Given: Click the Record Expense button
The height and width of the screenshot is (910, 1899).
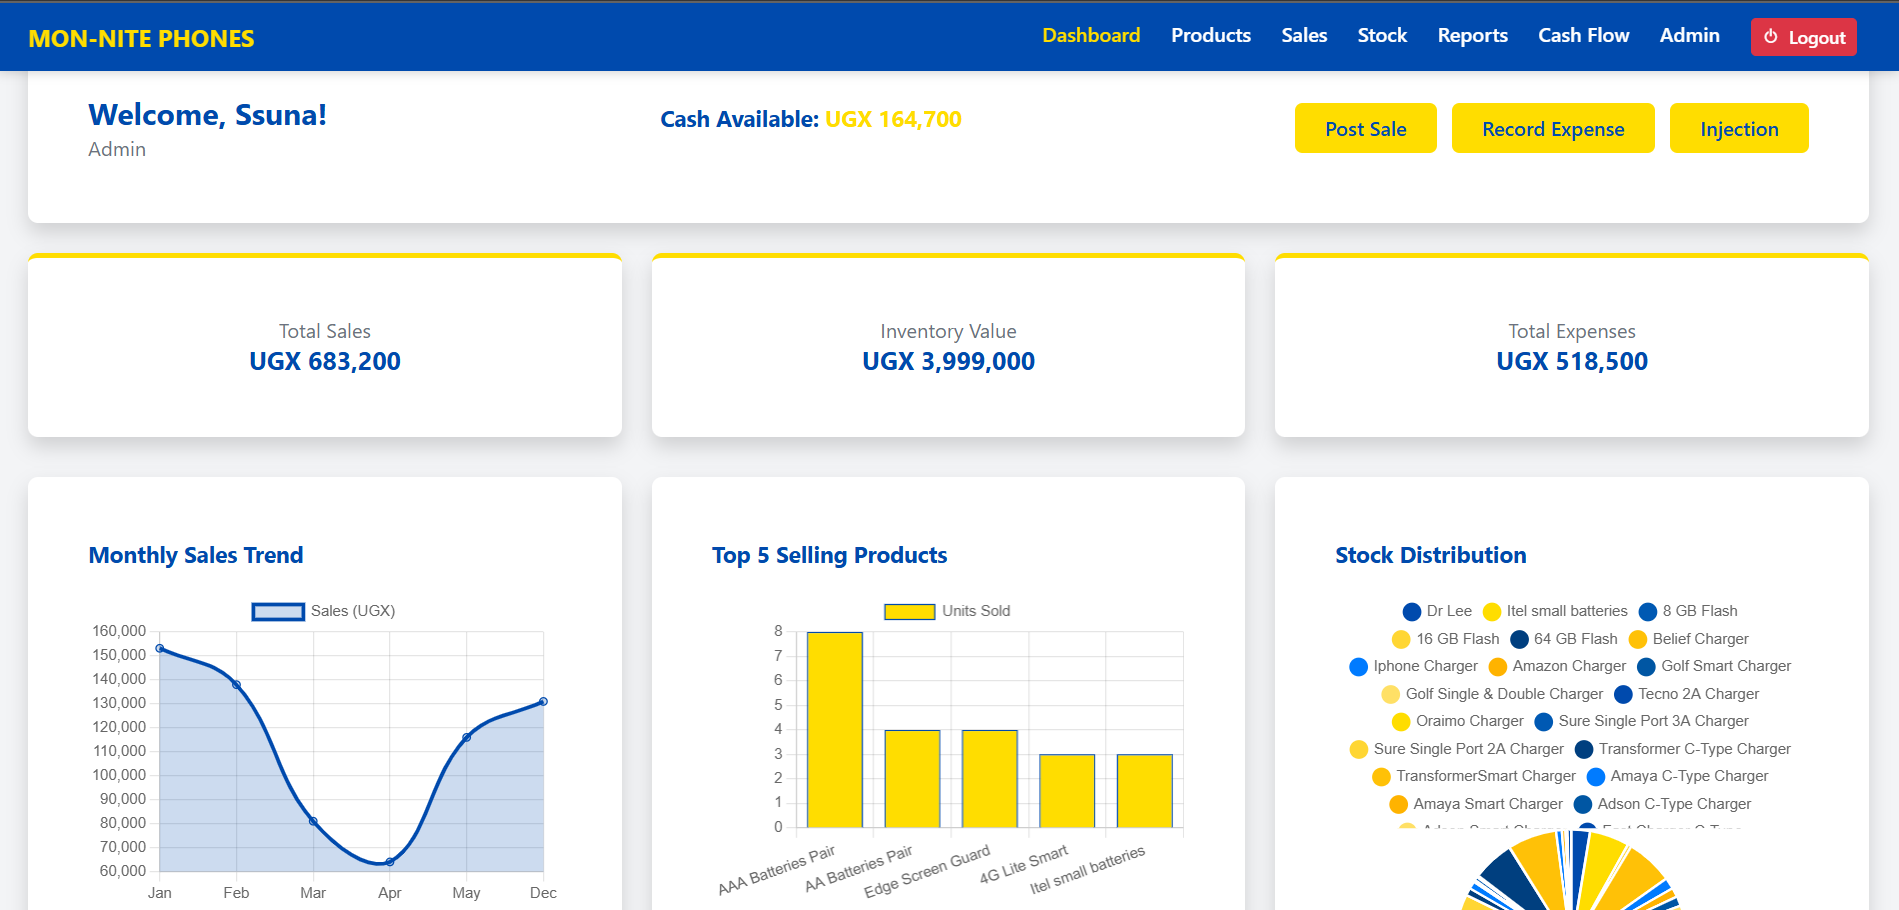Looking at the screenshot, I should pyautogui.click(x=1552, y=129).
